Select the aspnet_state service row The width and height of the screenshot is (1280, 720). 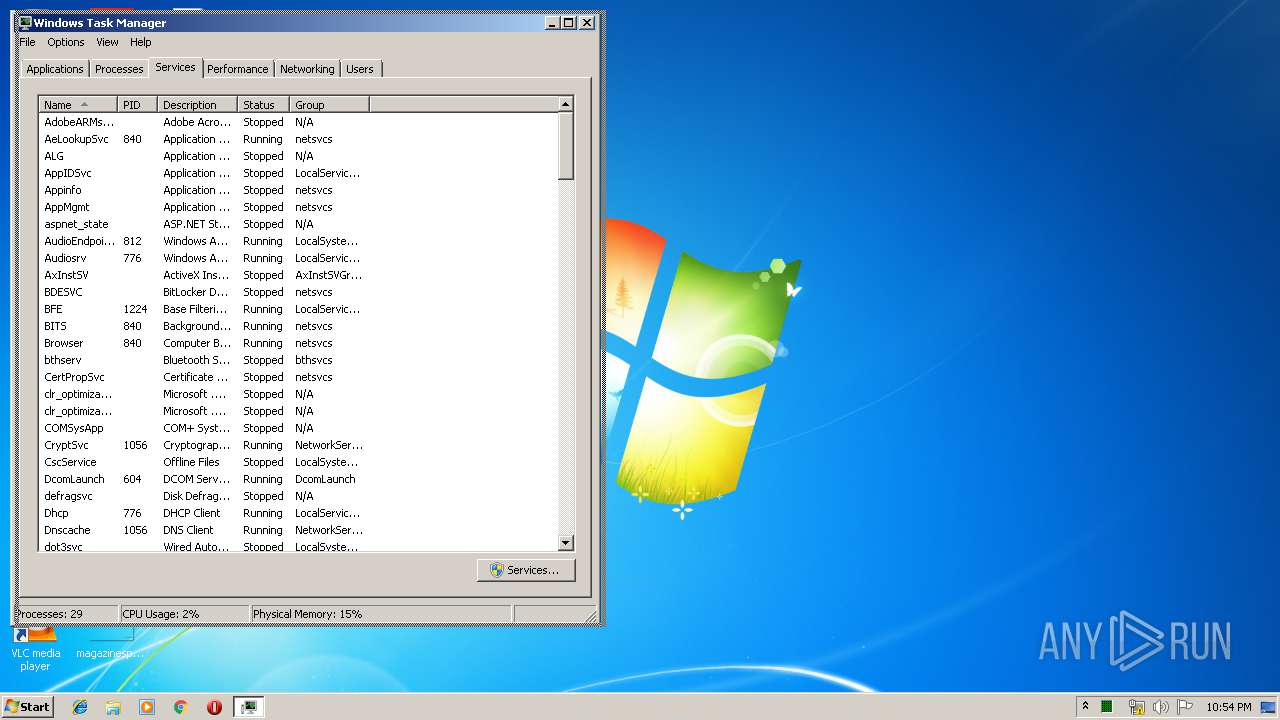click(x=298, y=224)
